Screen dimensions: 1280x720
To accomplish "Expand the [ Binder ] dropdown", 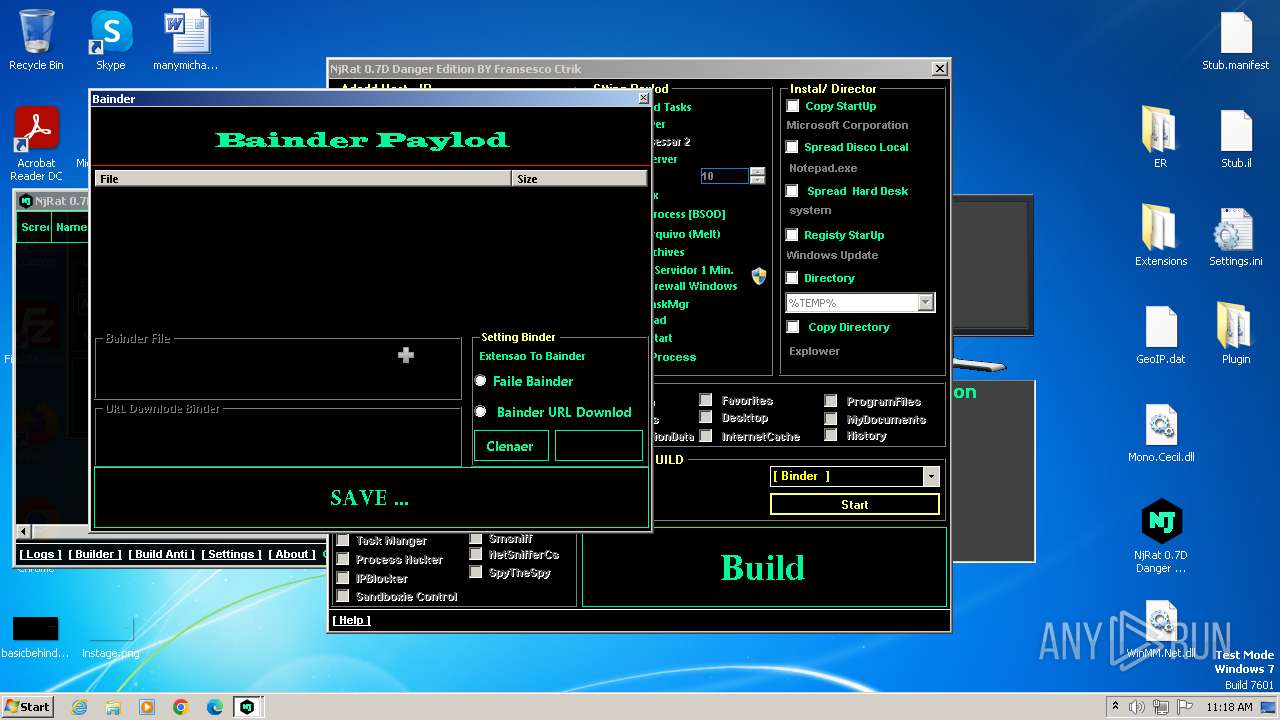I will [x=930, y=476].
